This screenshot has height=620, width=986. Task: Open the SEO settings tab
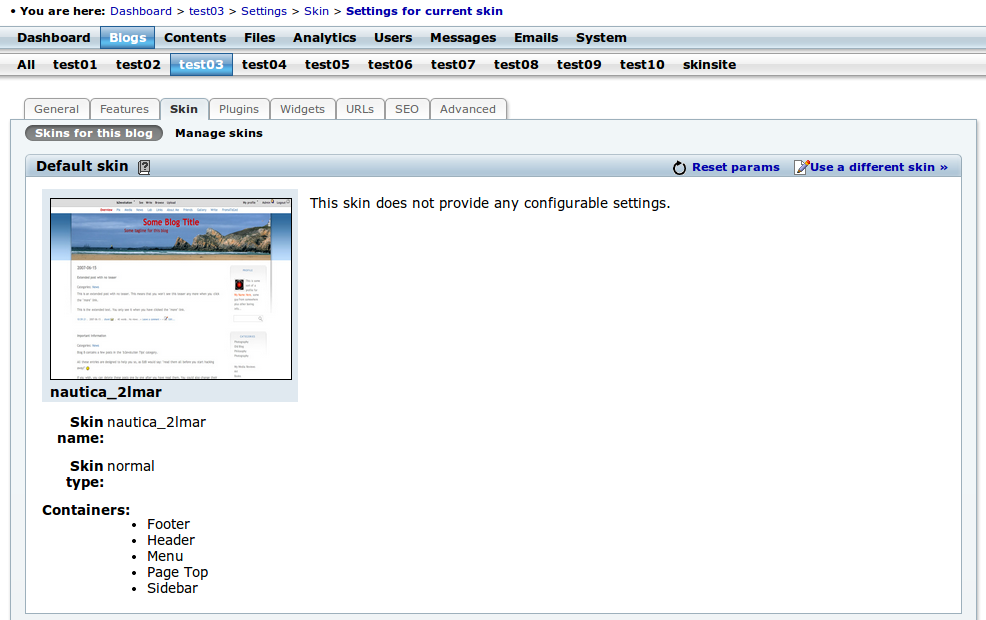point(407,109)
